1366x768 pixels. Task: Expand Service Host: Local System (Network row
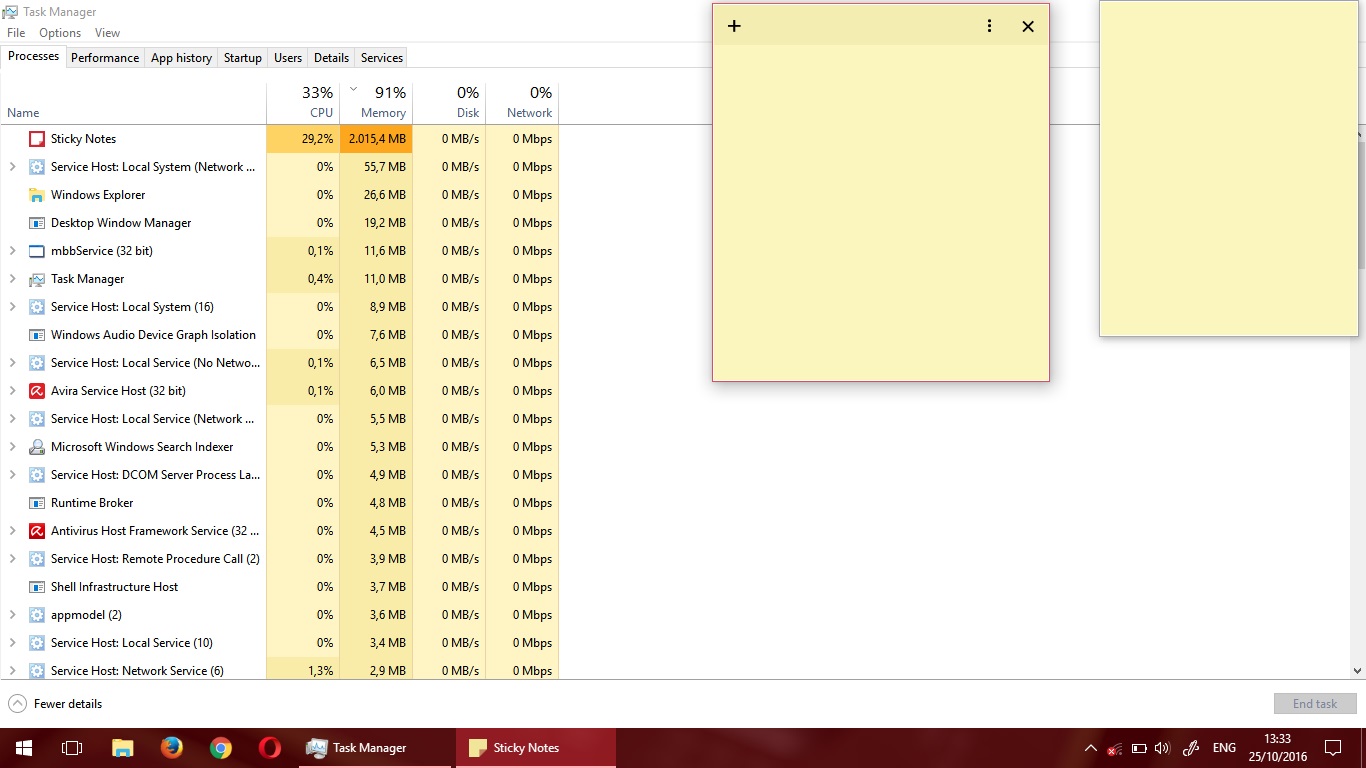[12, 167]
